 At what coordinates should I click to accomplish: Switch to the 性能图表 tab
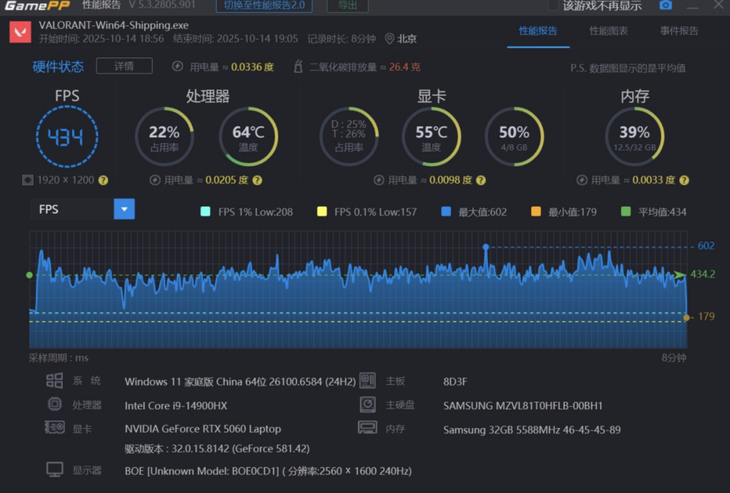pyautogui.click(x=609, y=31)
